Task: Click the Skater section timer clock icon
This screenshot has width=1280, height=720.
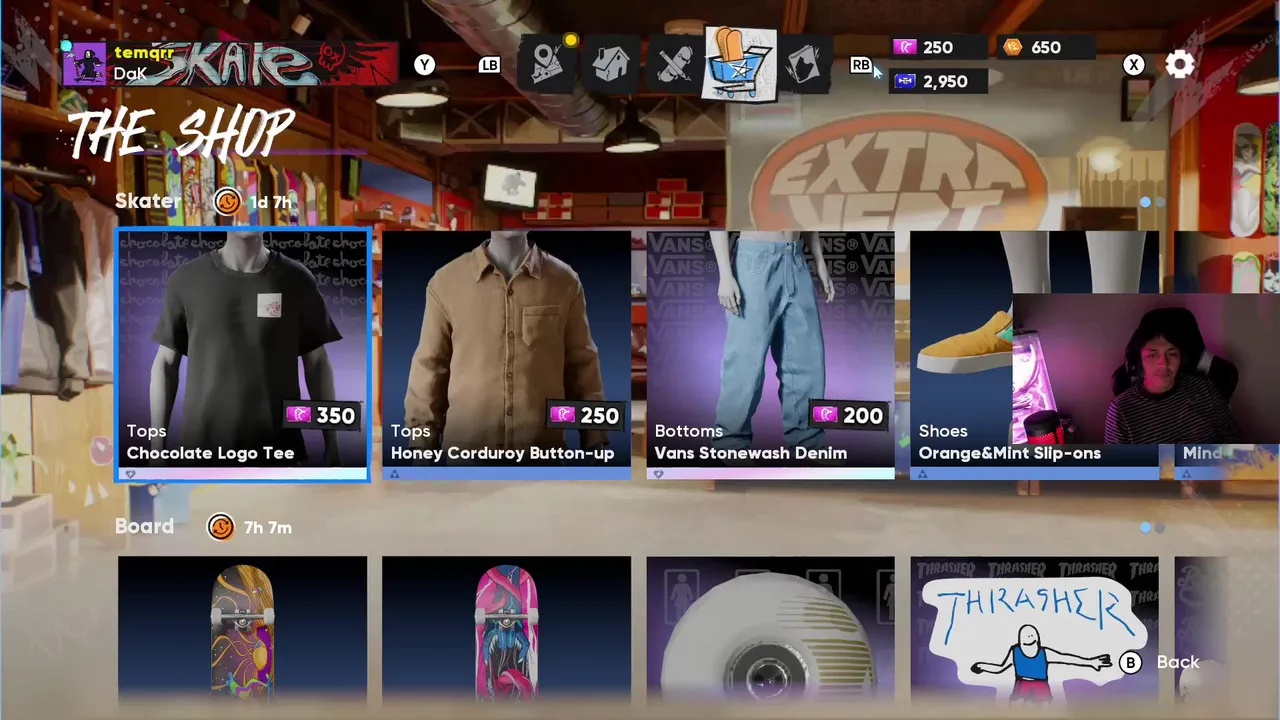Action: (227, 201)
